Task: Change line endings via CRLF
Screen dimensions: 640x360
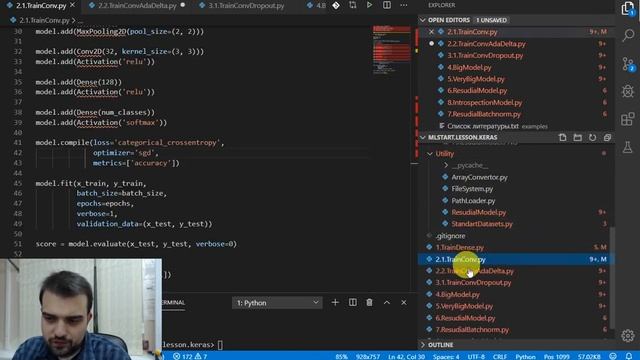Action: coord(500,356)
